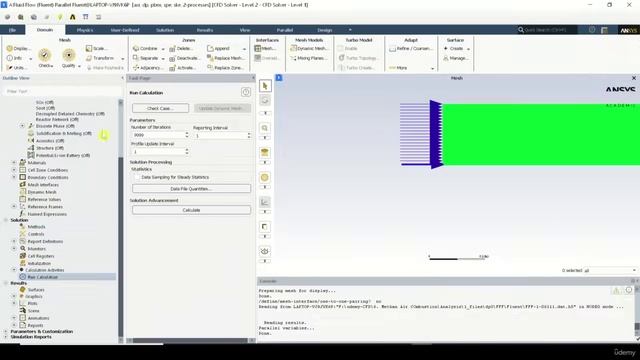
Task: Click the Data File Quantities button
Action: [191, 189]
